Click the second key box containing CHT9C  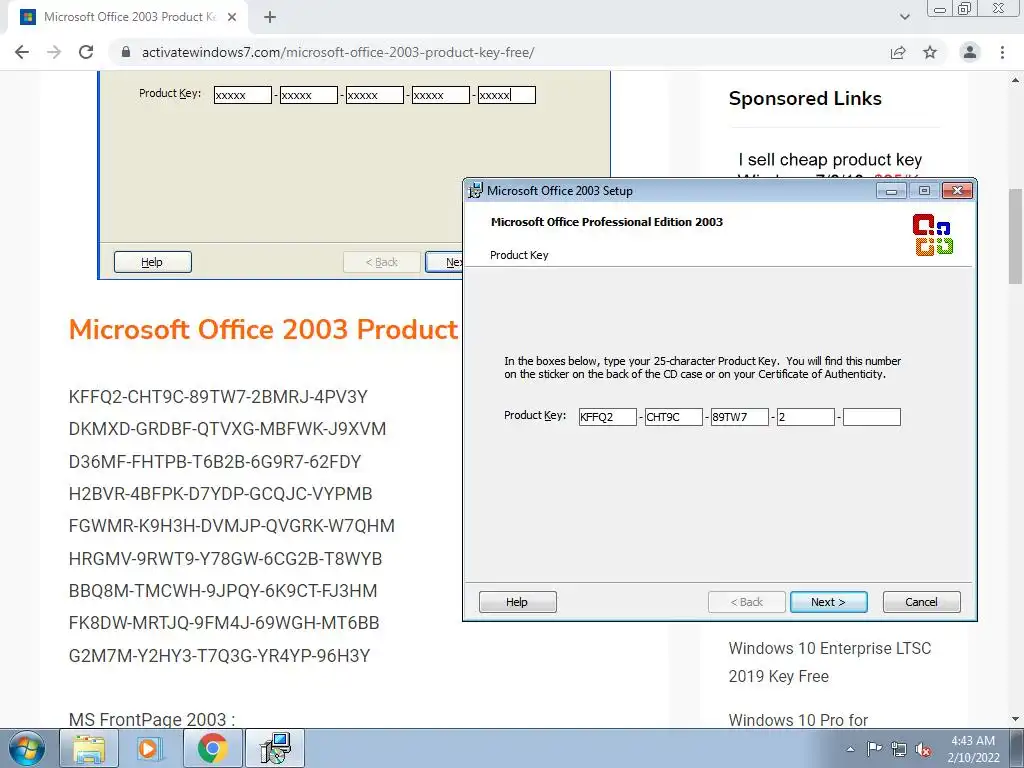click(x=673, y=417)
